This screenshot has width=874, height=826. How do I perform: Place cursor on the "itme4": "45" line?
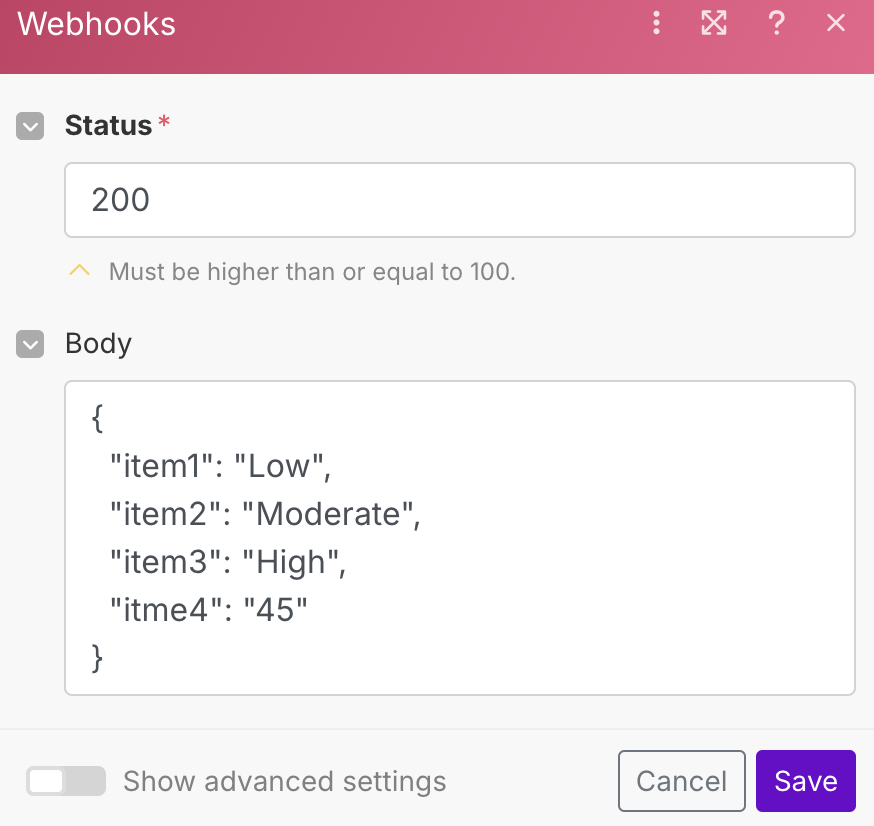pyautogui.click(x=208, y=610)
